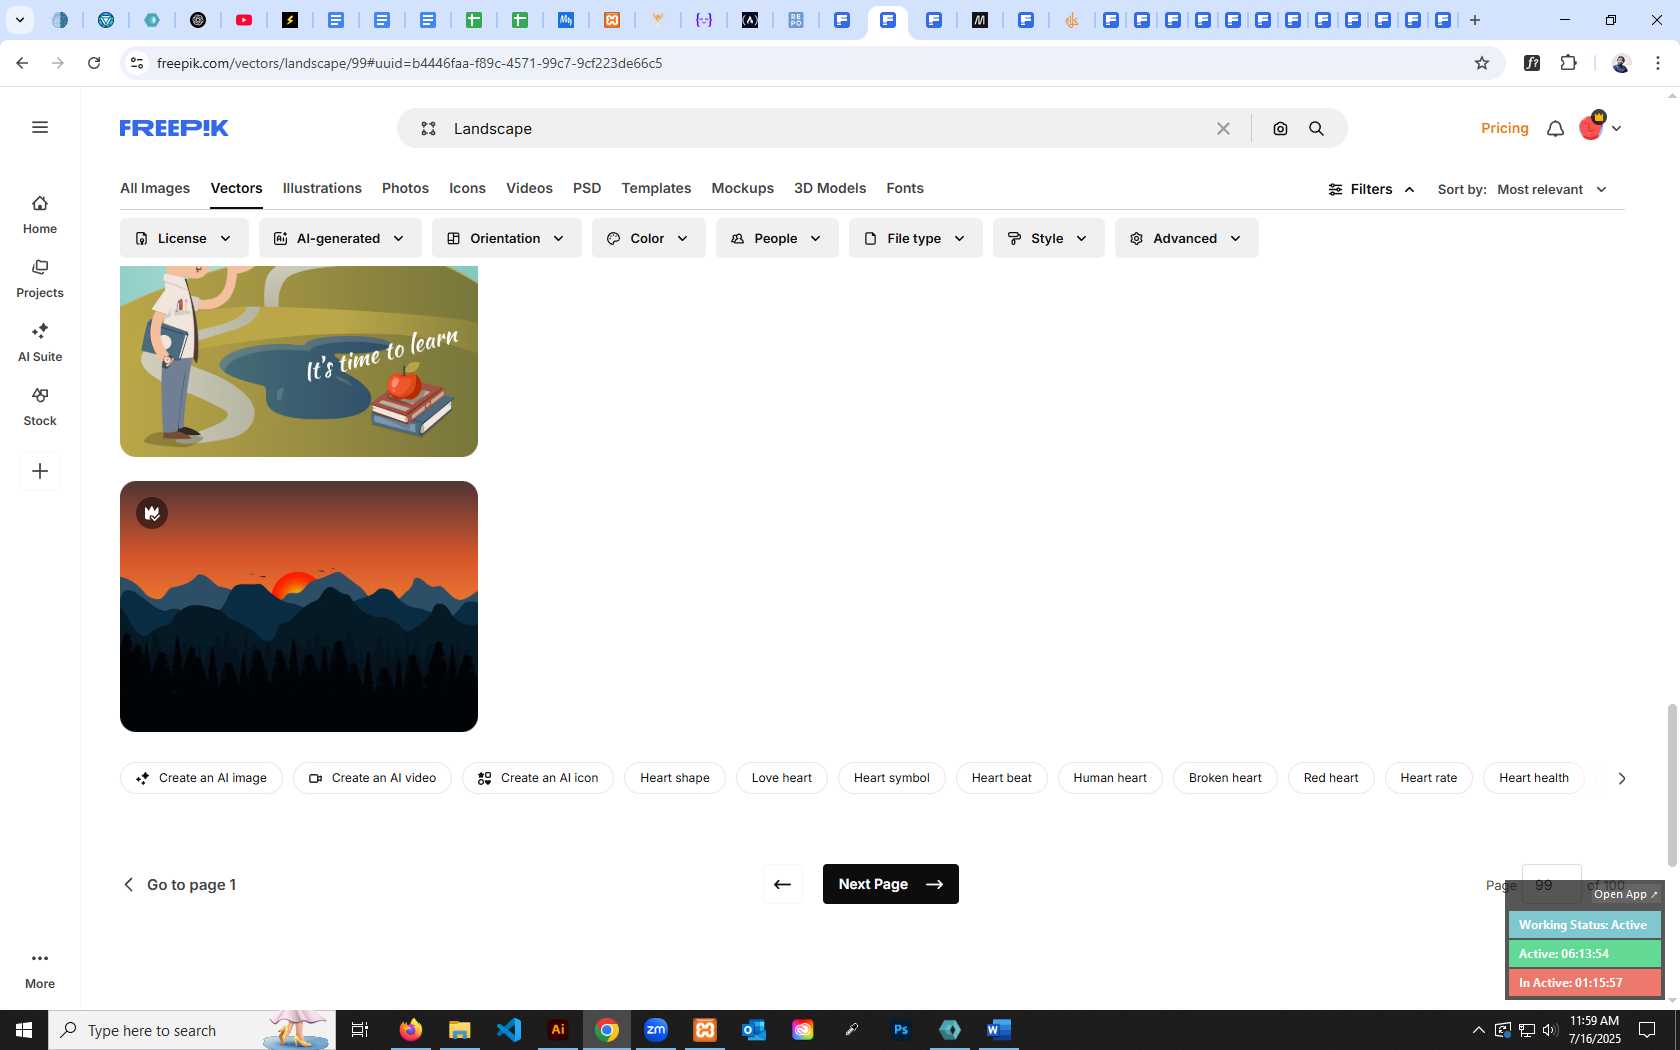
Task: Open Sort by Most relevant dropdown
Action: pyautogui.click(x=1552, y=189)
